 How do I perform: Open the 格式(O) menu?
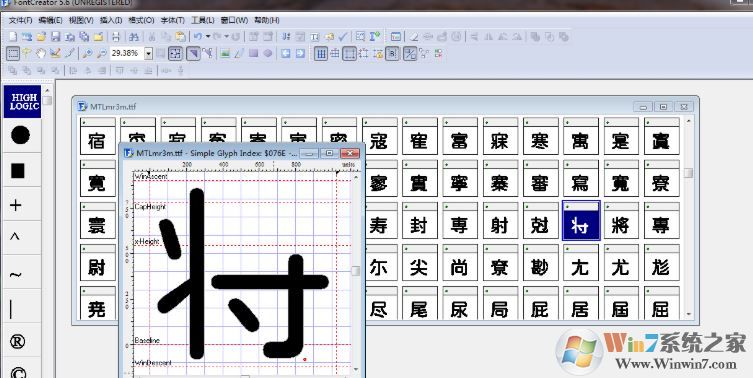(x=141, y=20)
